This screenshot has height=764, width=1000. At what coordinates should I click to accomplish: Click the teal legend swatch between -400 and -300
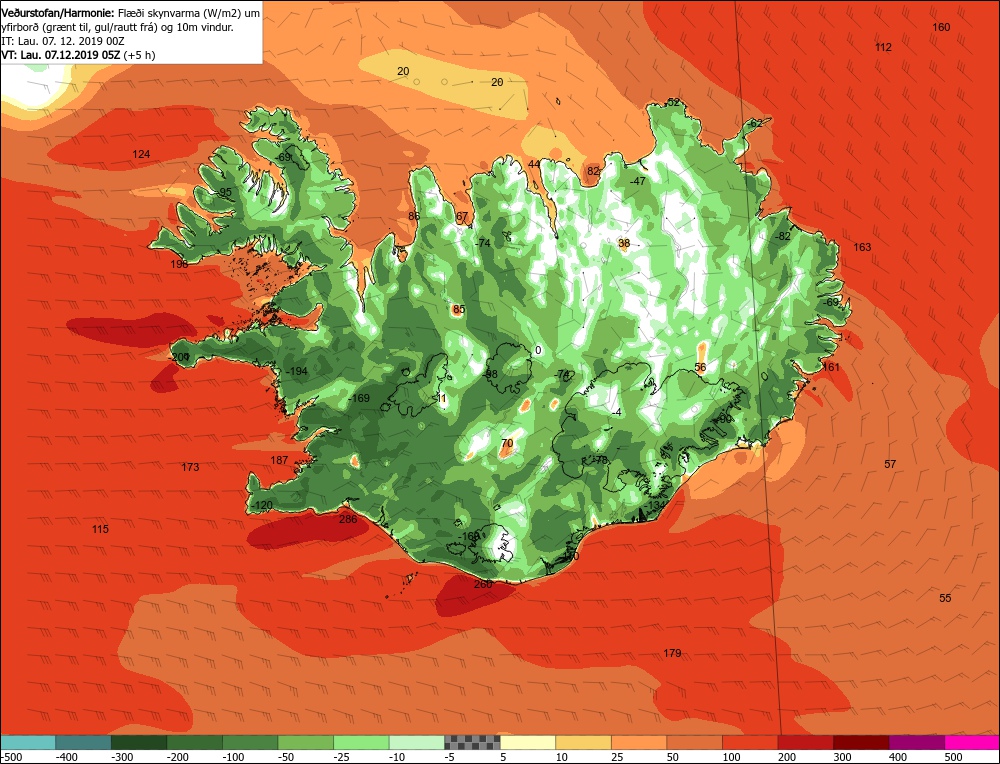(83, 742)
